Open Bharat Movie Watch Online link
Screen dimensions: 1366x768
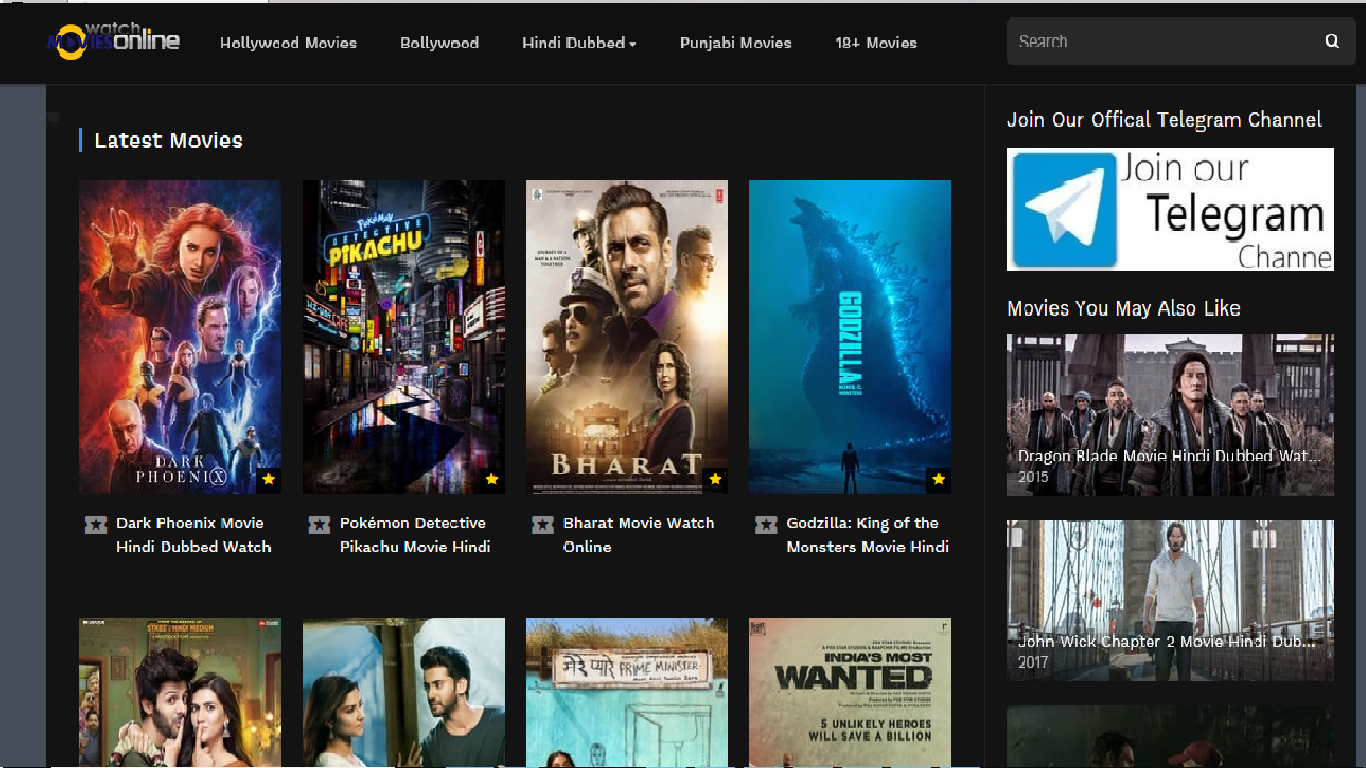point(639,535)
